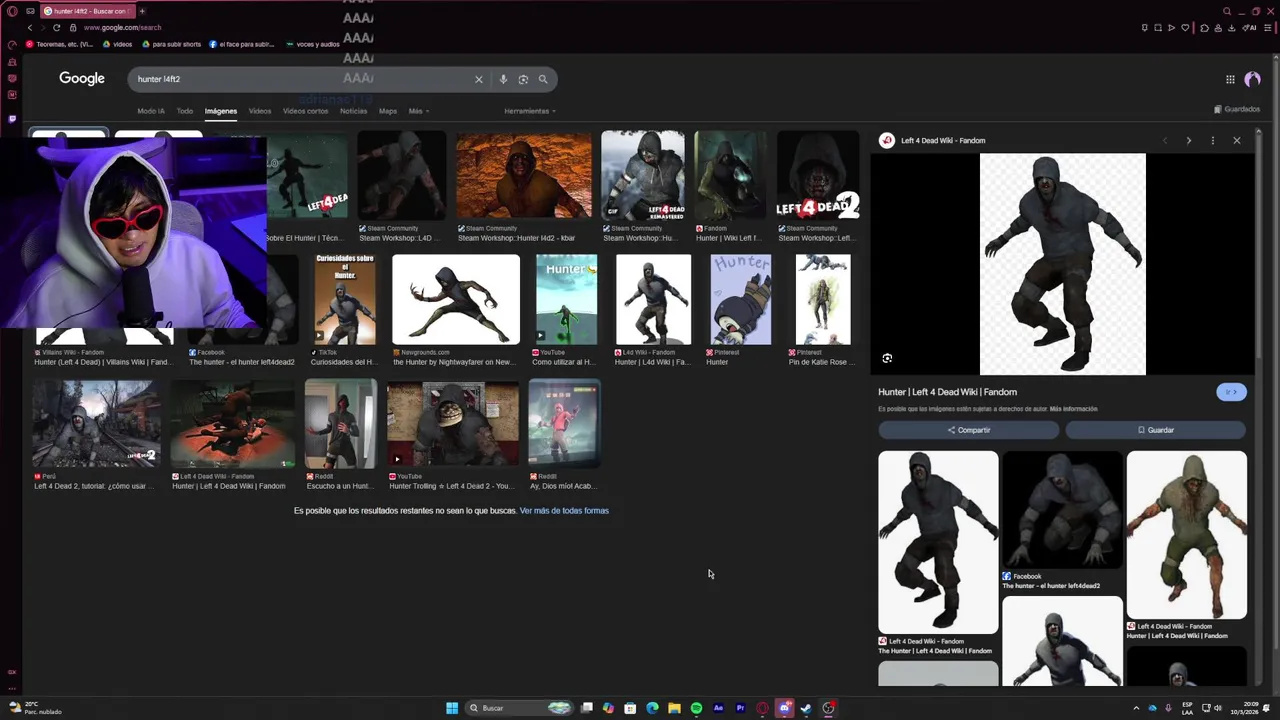Open Steam from the taskbar
Screen dimensions: 1280x720
(x=806, y=708)
